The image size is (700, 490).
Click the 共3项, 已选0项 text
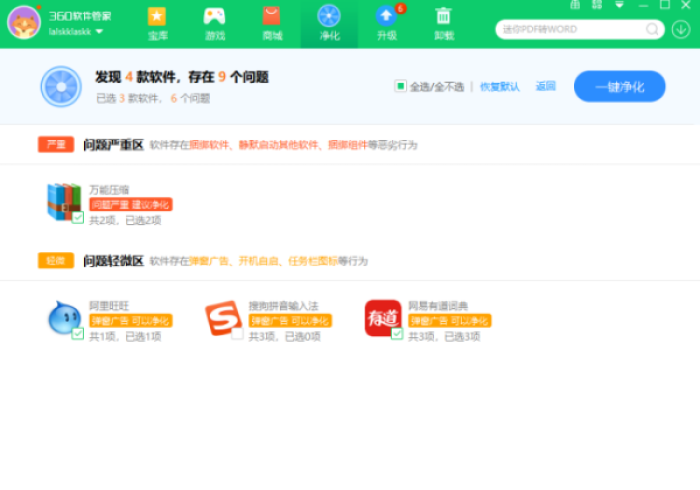click(x=284, y=336)
